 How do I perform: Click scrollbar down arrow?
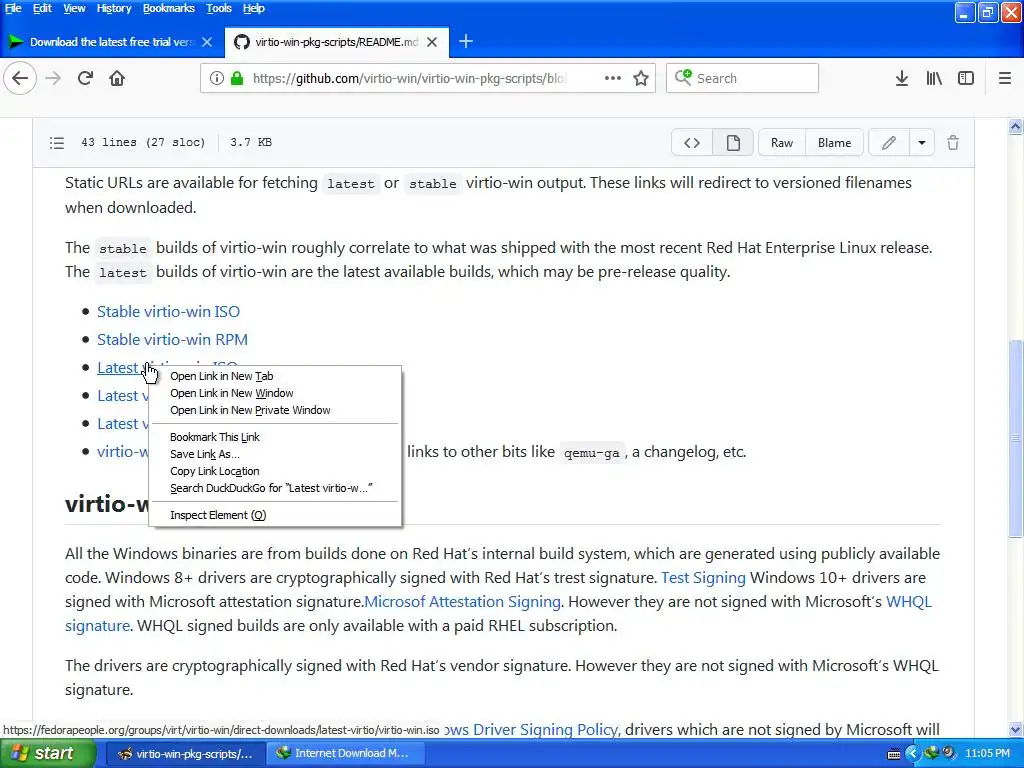click(x=1016, y=729)
